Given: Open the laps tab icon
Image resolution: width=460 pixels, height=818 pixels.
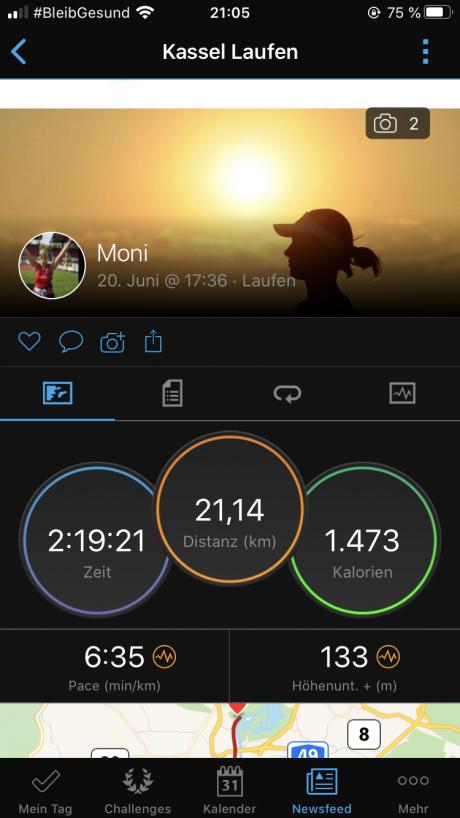Looking at the screenshot, I should click(287, 393).
